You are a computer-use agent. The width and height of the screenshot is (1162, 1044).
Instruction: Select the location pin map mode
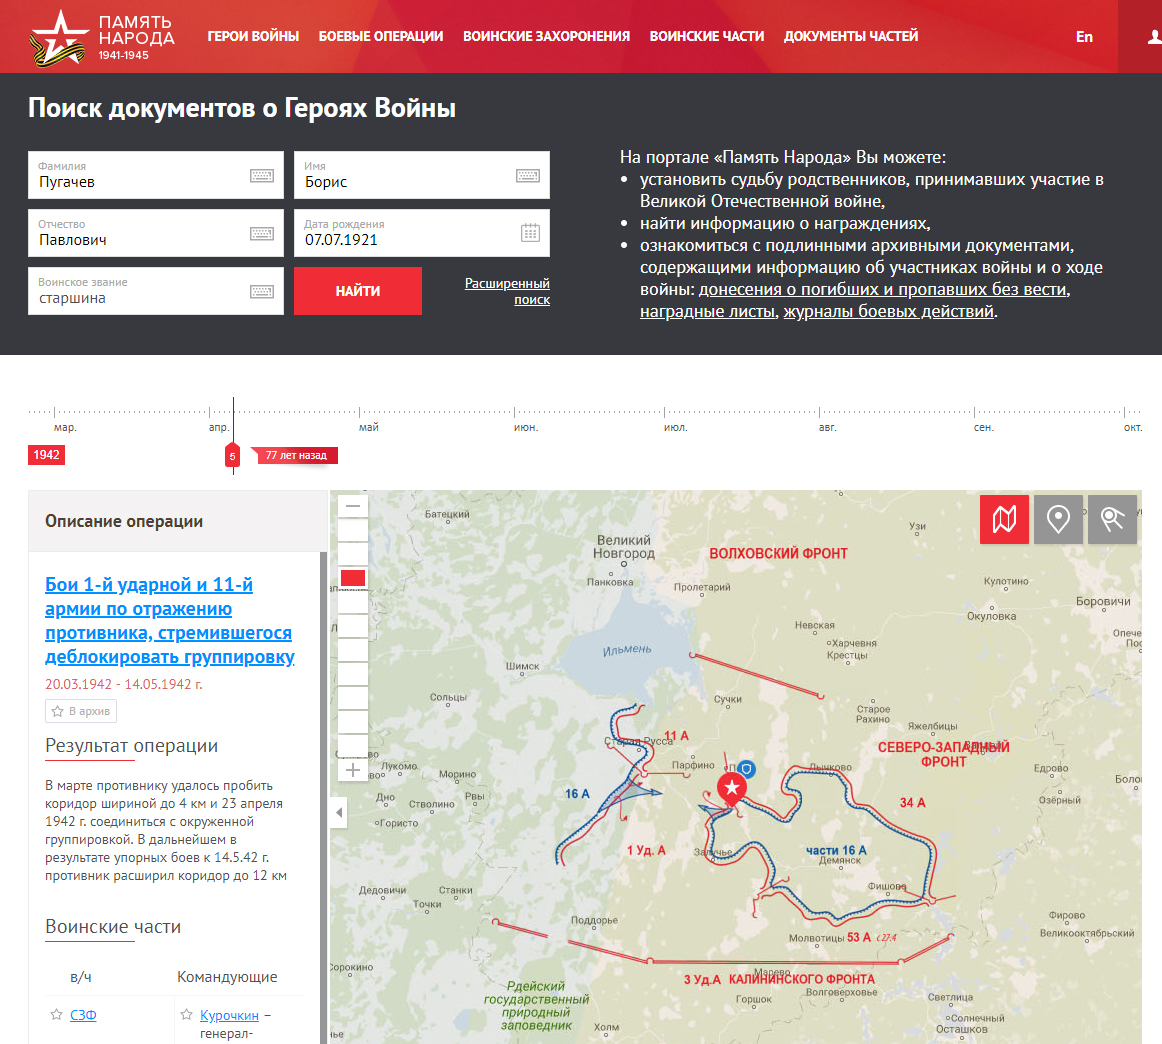[1058, 519]
